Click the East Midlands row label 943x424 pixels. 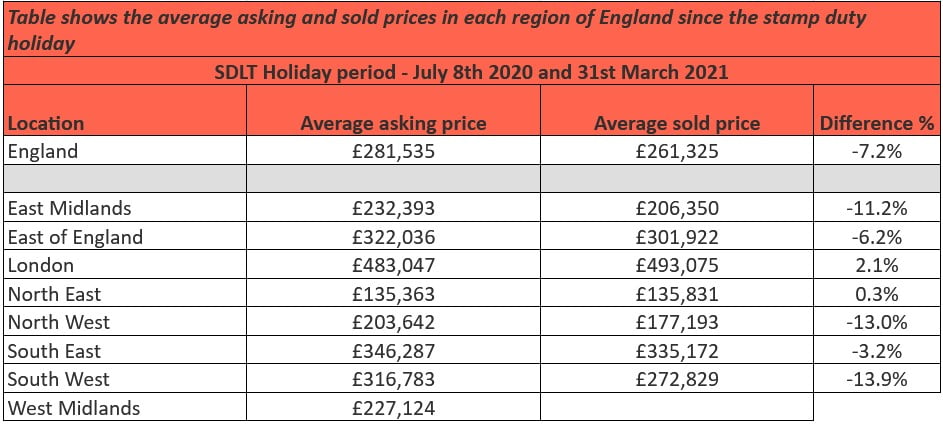point(69,208)
